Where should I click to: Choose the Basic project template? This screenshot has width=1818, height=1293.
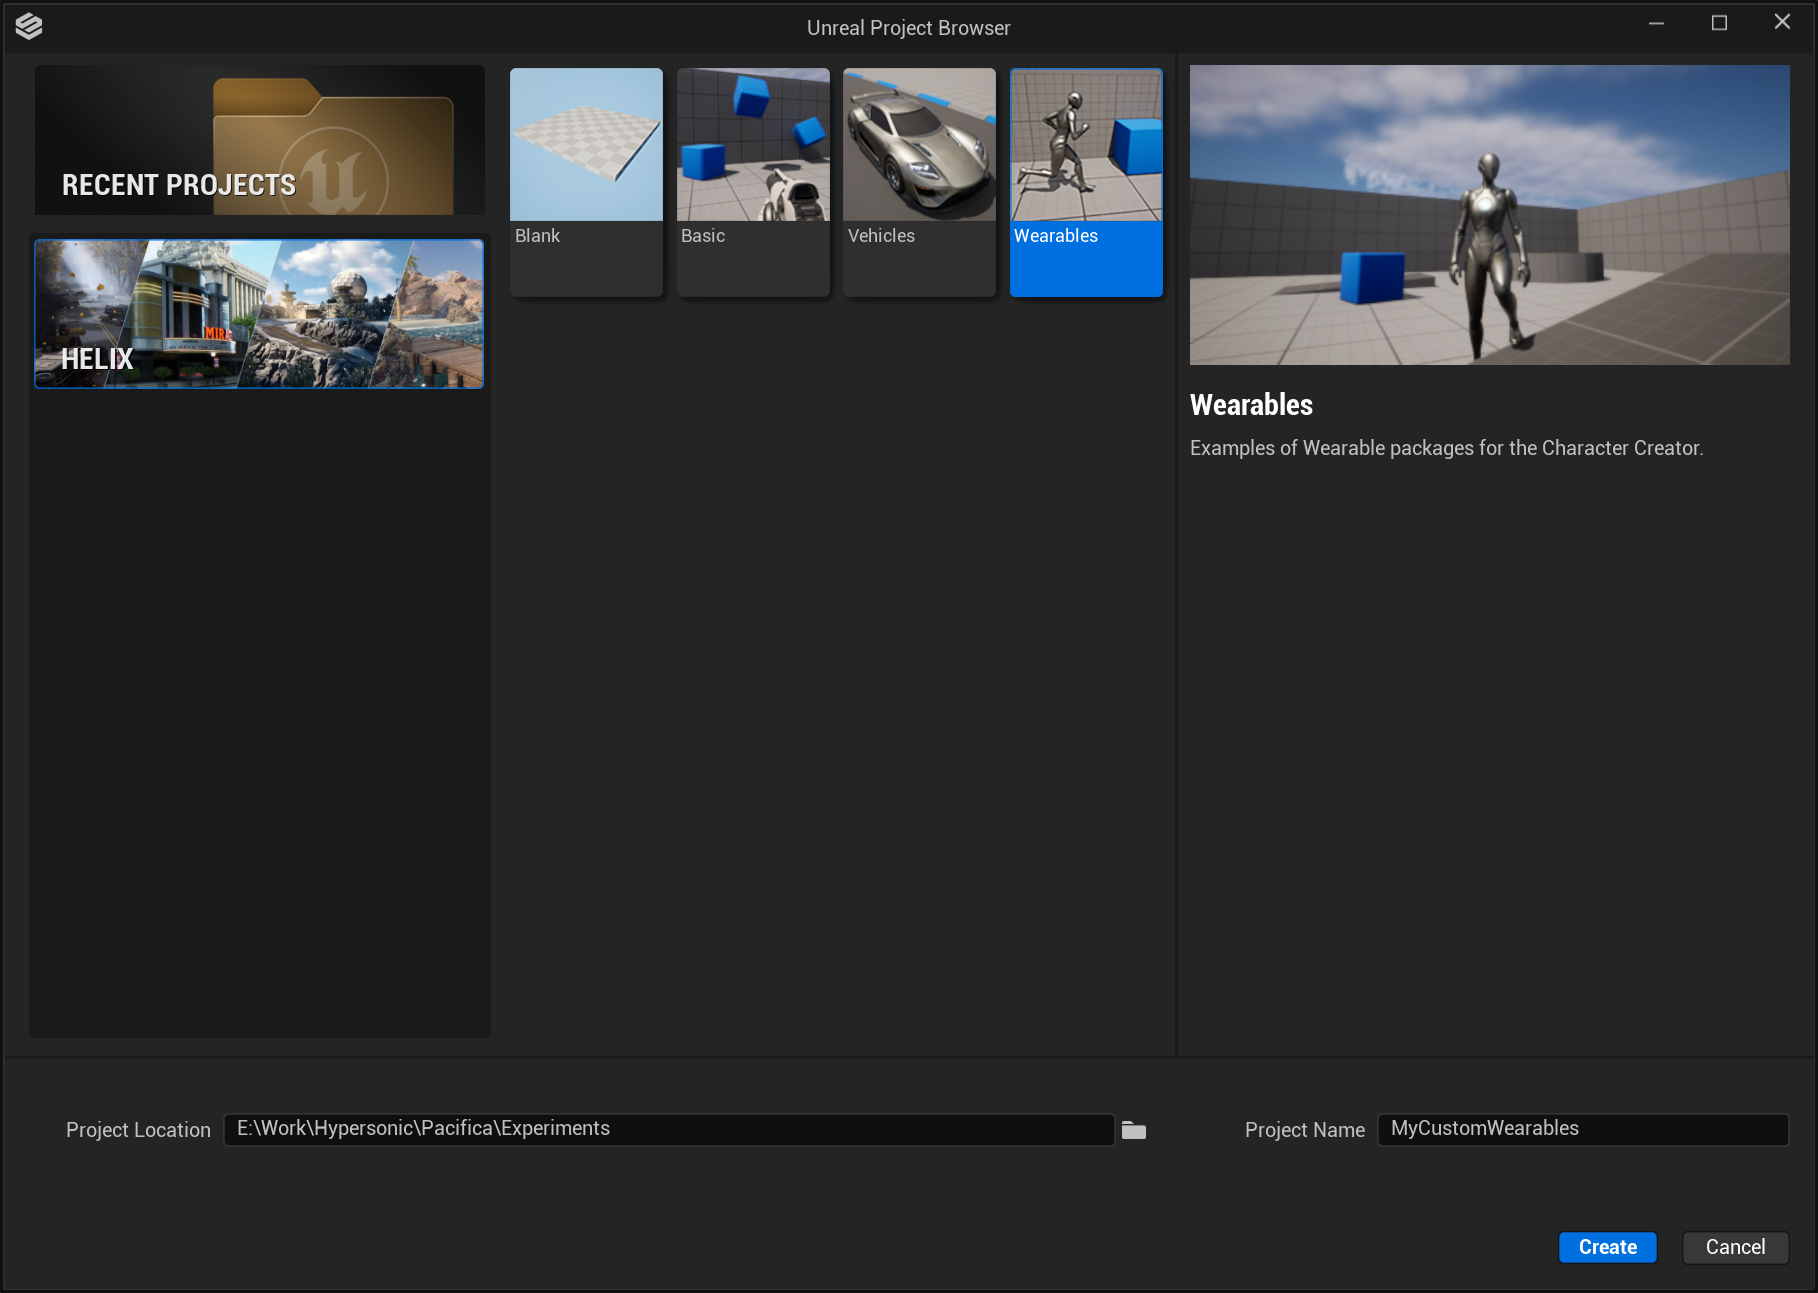coord(753,182)
